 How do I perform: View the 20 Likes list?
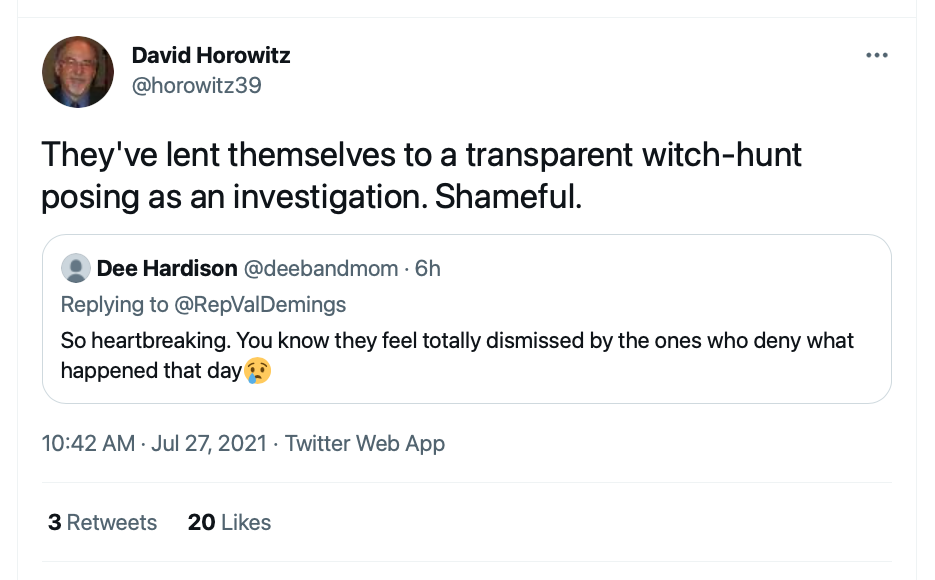point(229,522)
